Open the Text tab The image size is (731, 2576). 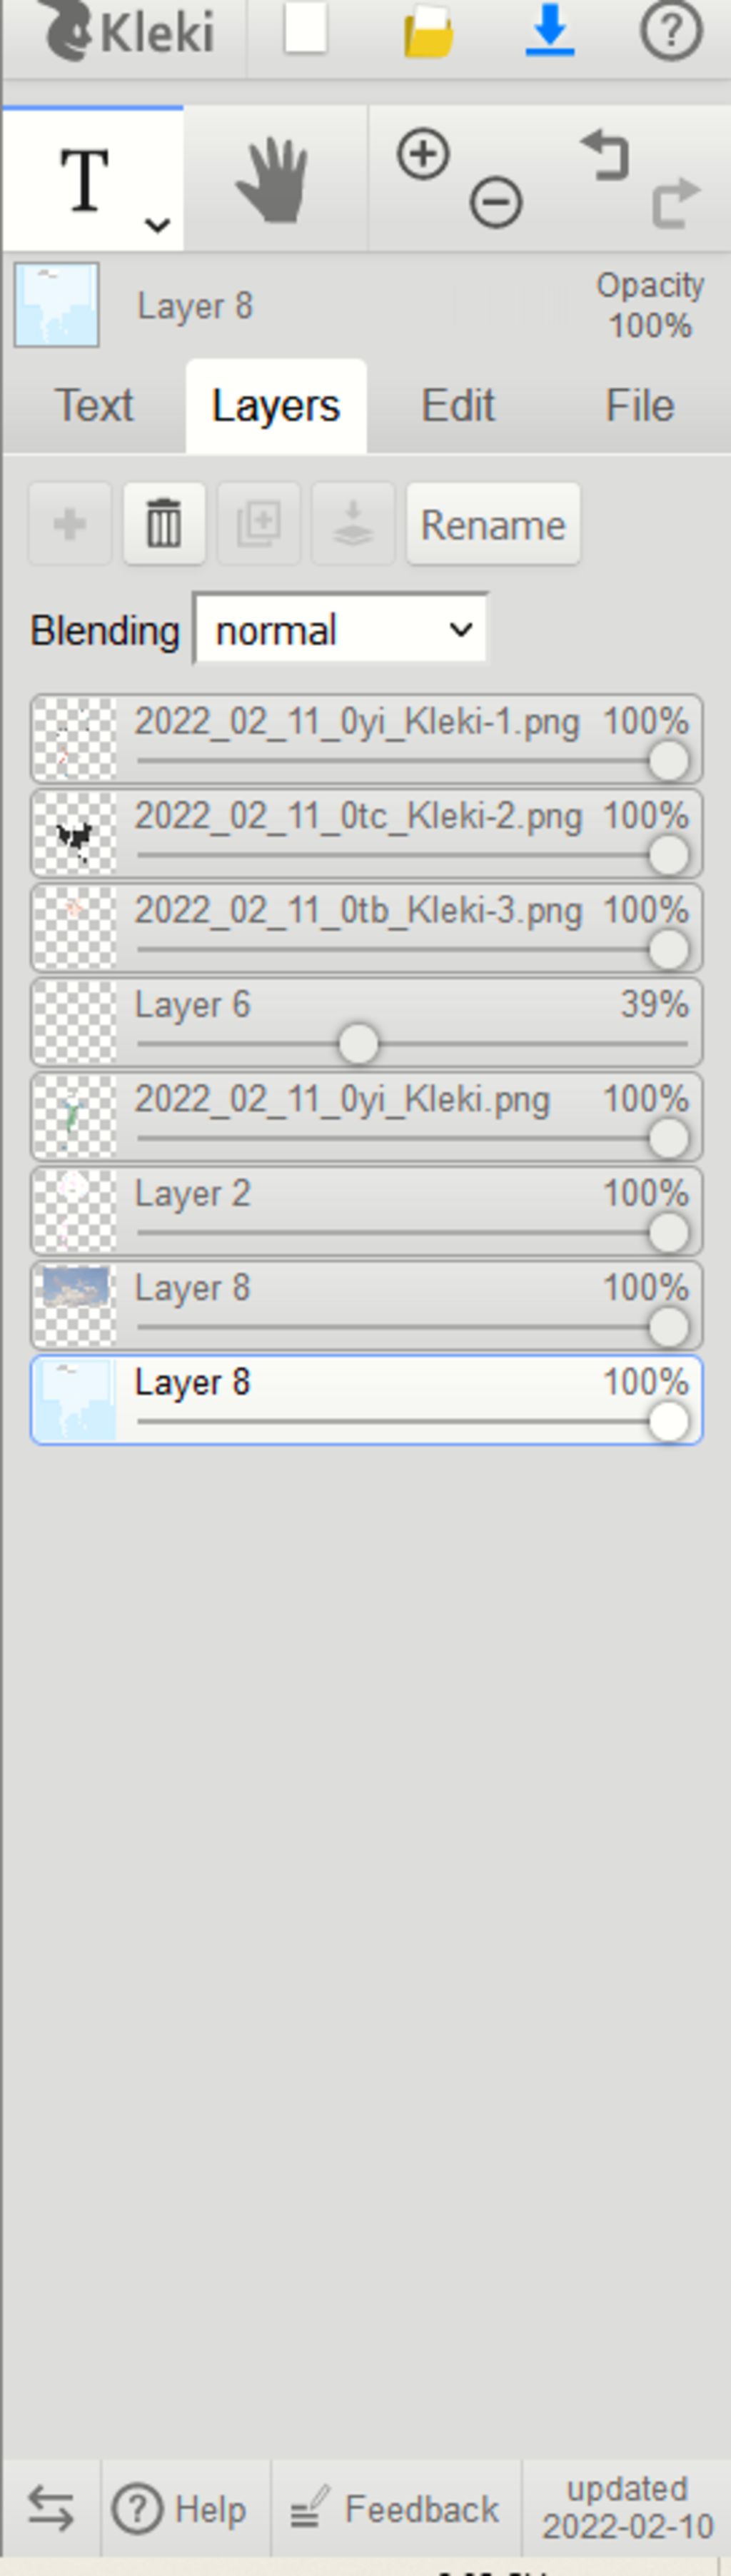[x=94, y=406]
